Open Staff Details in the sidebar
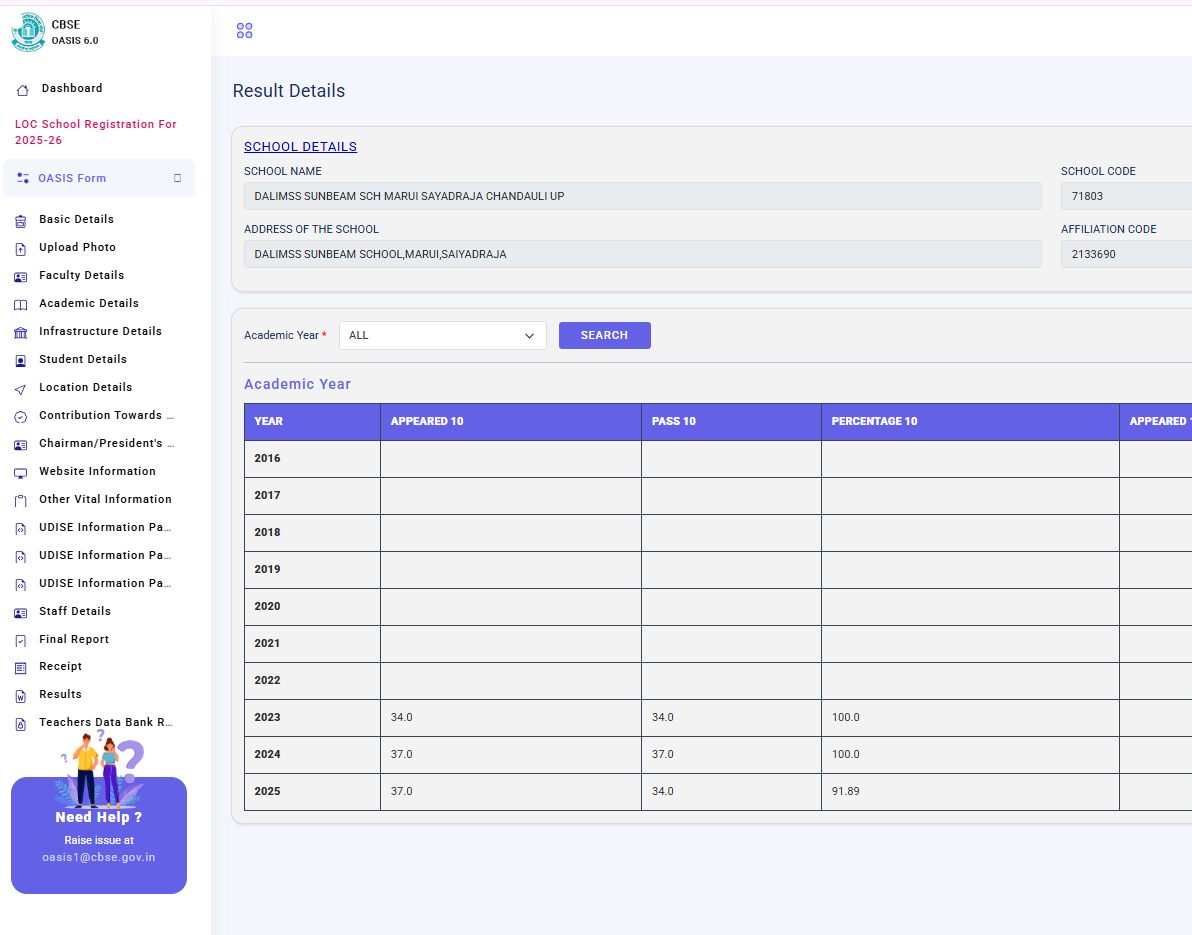The image size is (1192, 935). pyautogui.click(x=74, y=611)
